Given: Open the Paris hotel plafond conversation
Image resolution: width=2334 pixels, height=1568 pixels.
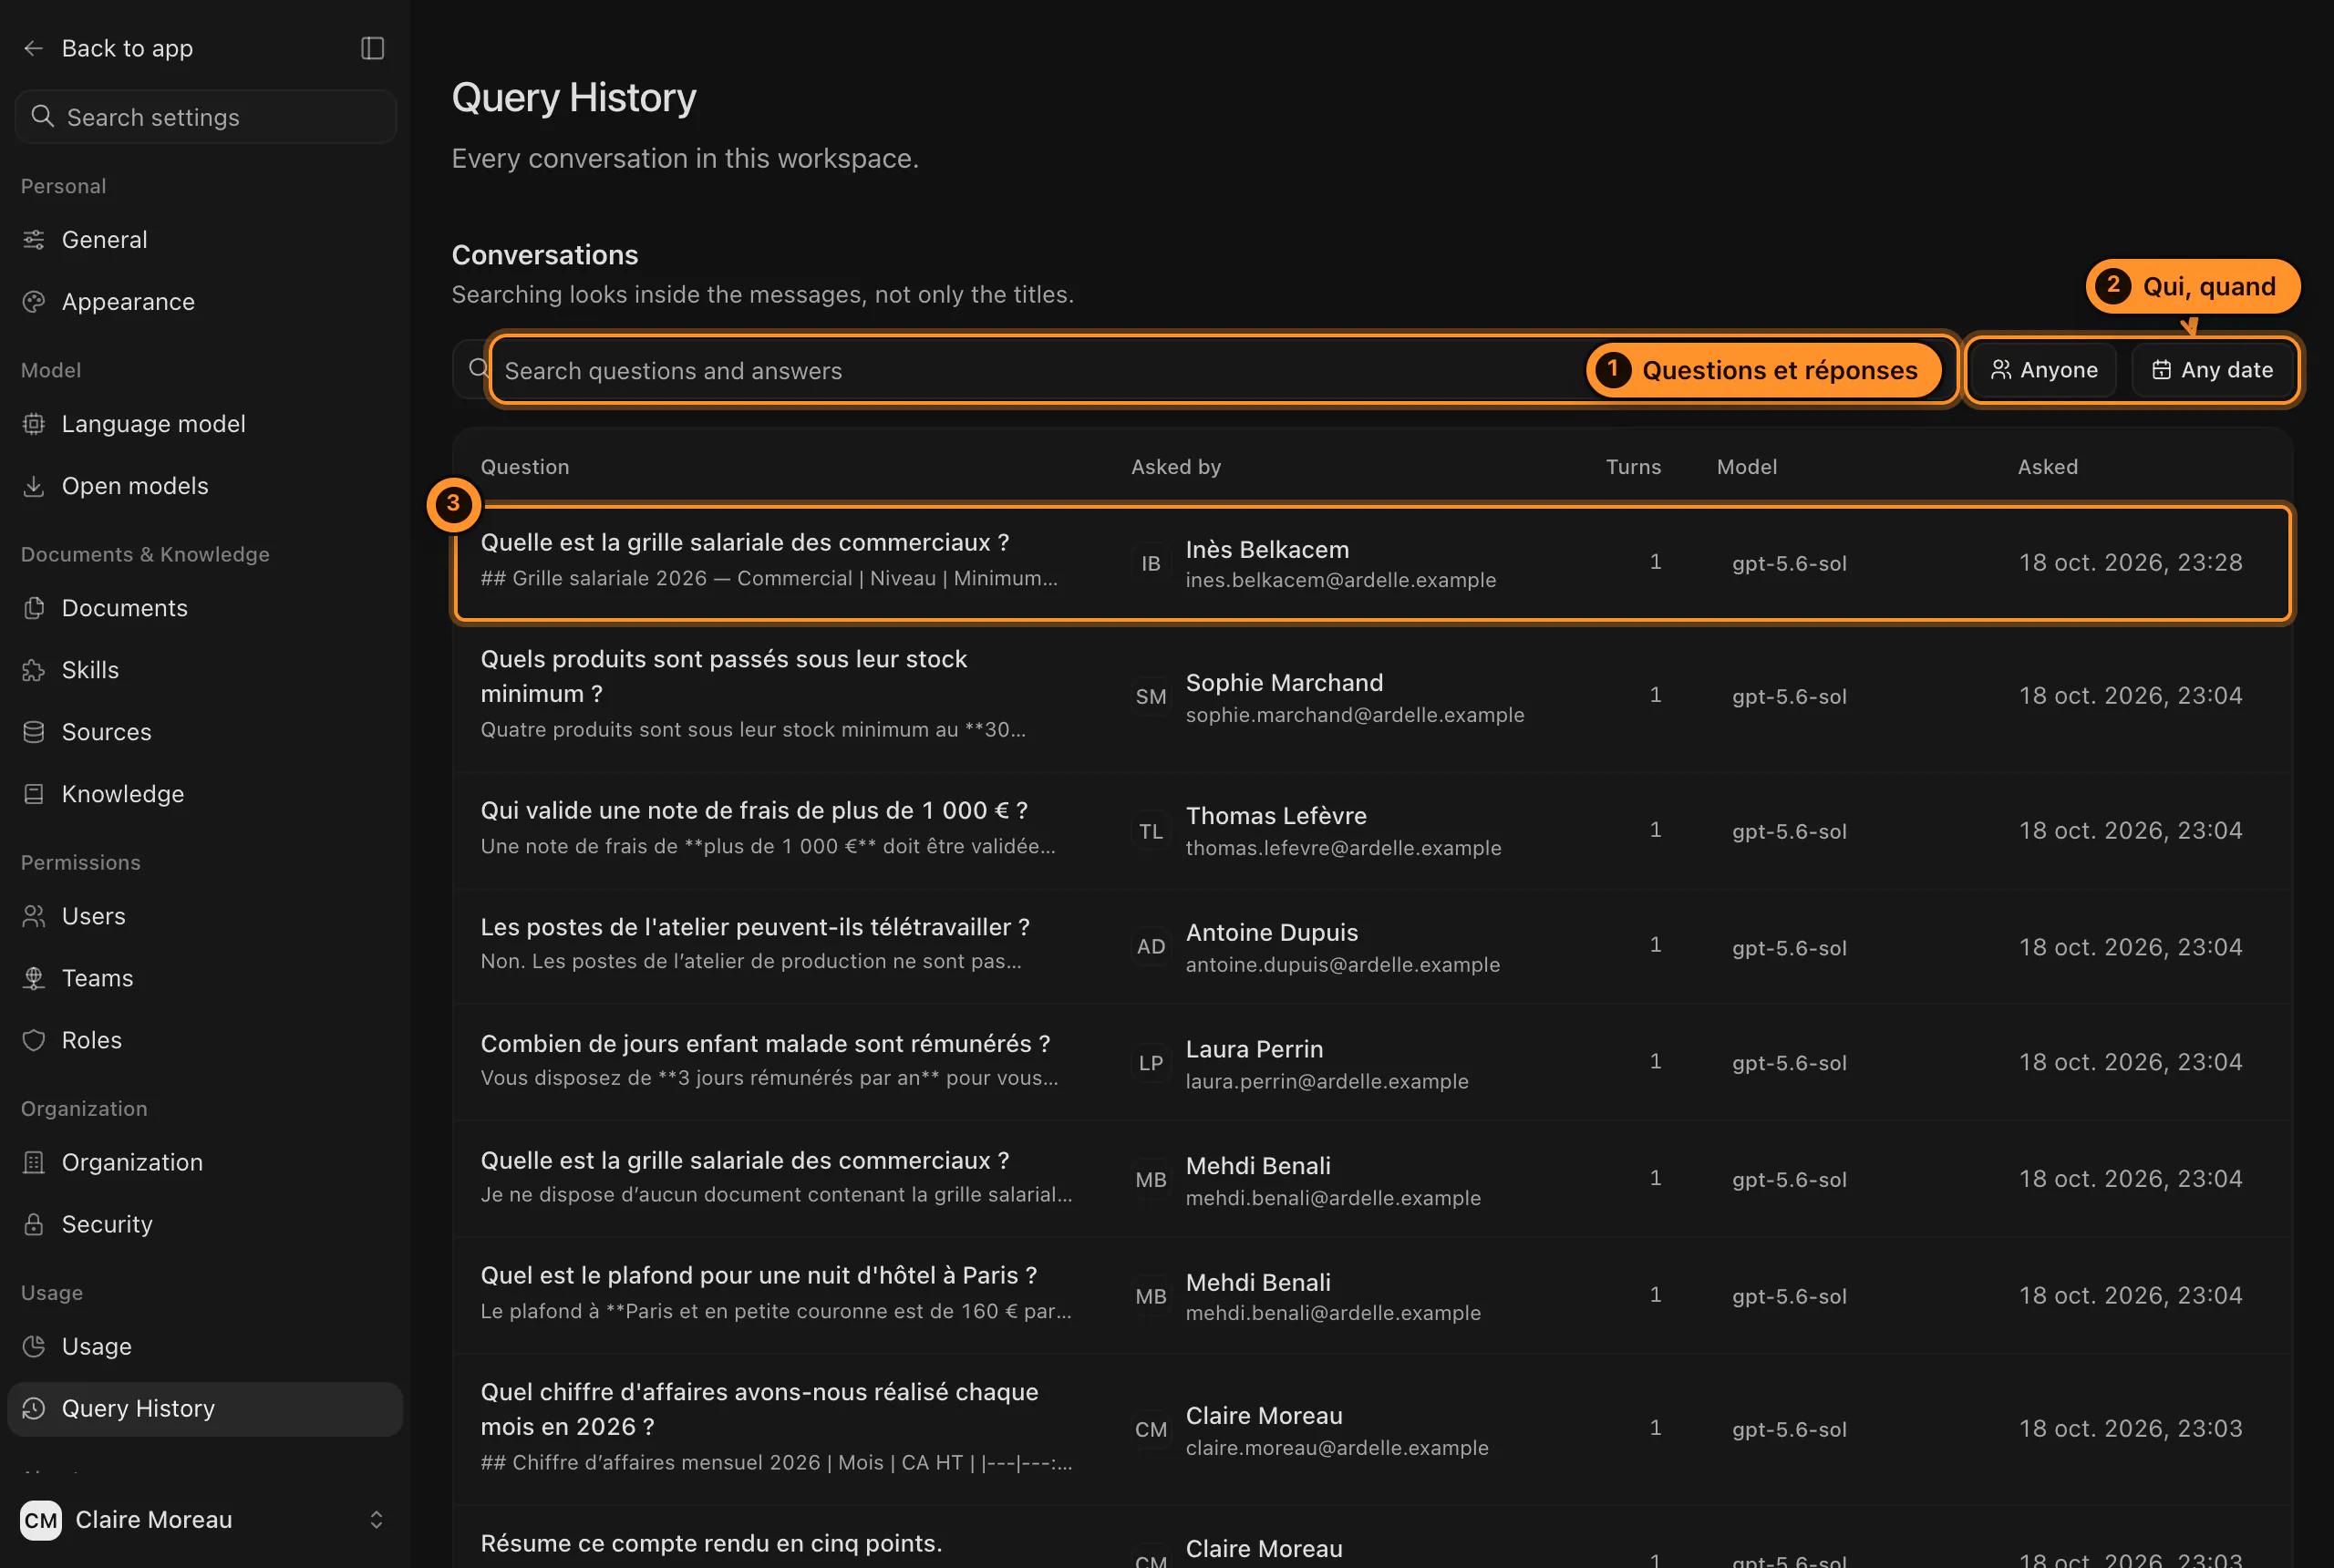Looking at the screenshot, I should coord(1372,1295).
